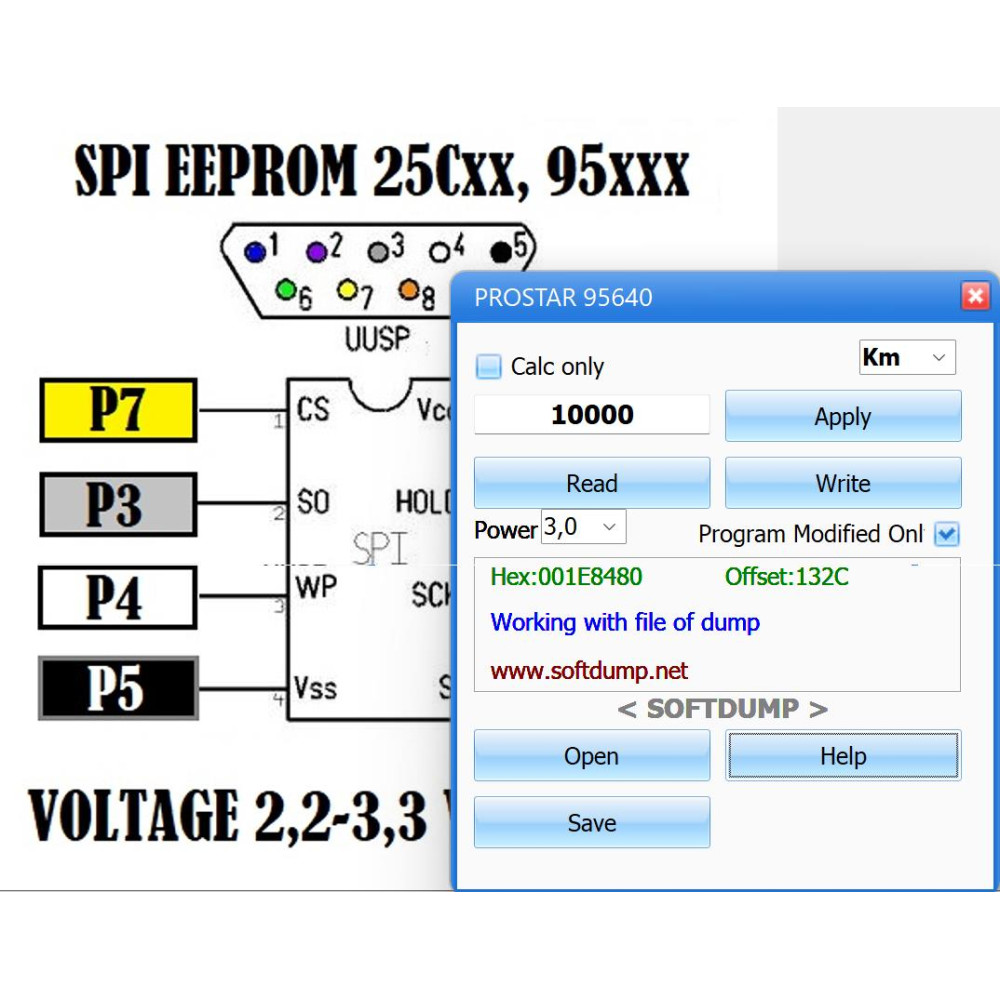Click the Save button
1000x1000 pixels.
point(592,822)
